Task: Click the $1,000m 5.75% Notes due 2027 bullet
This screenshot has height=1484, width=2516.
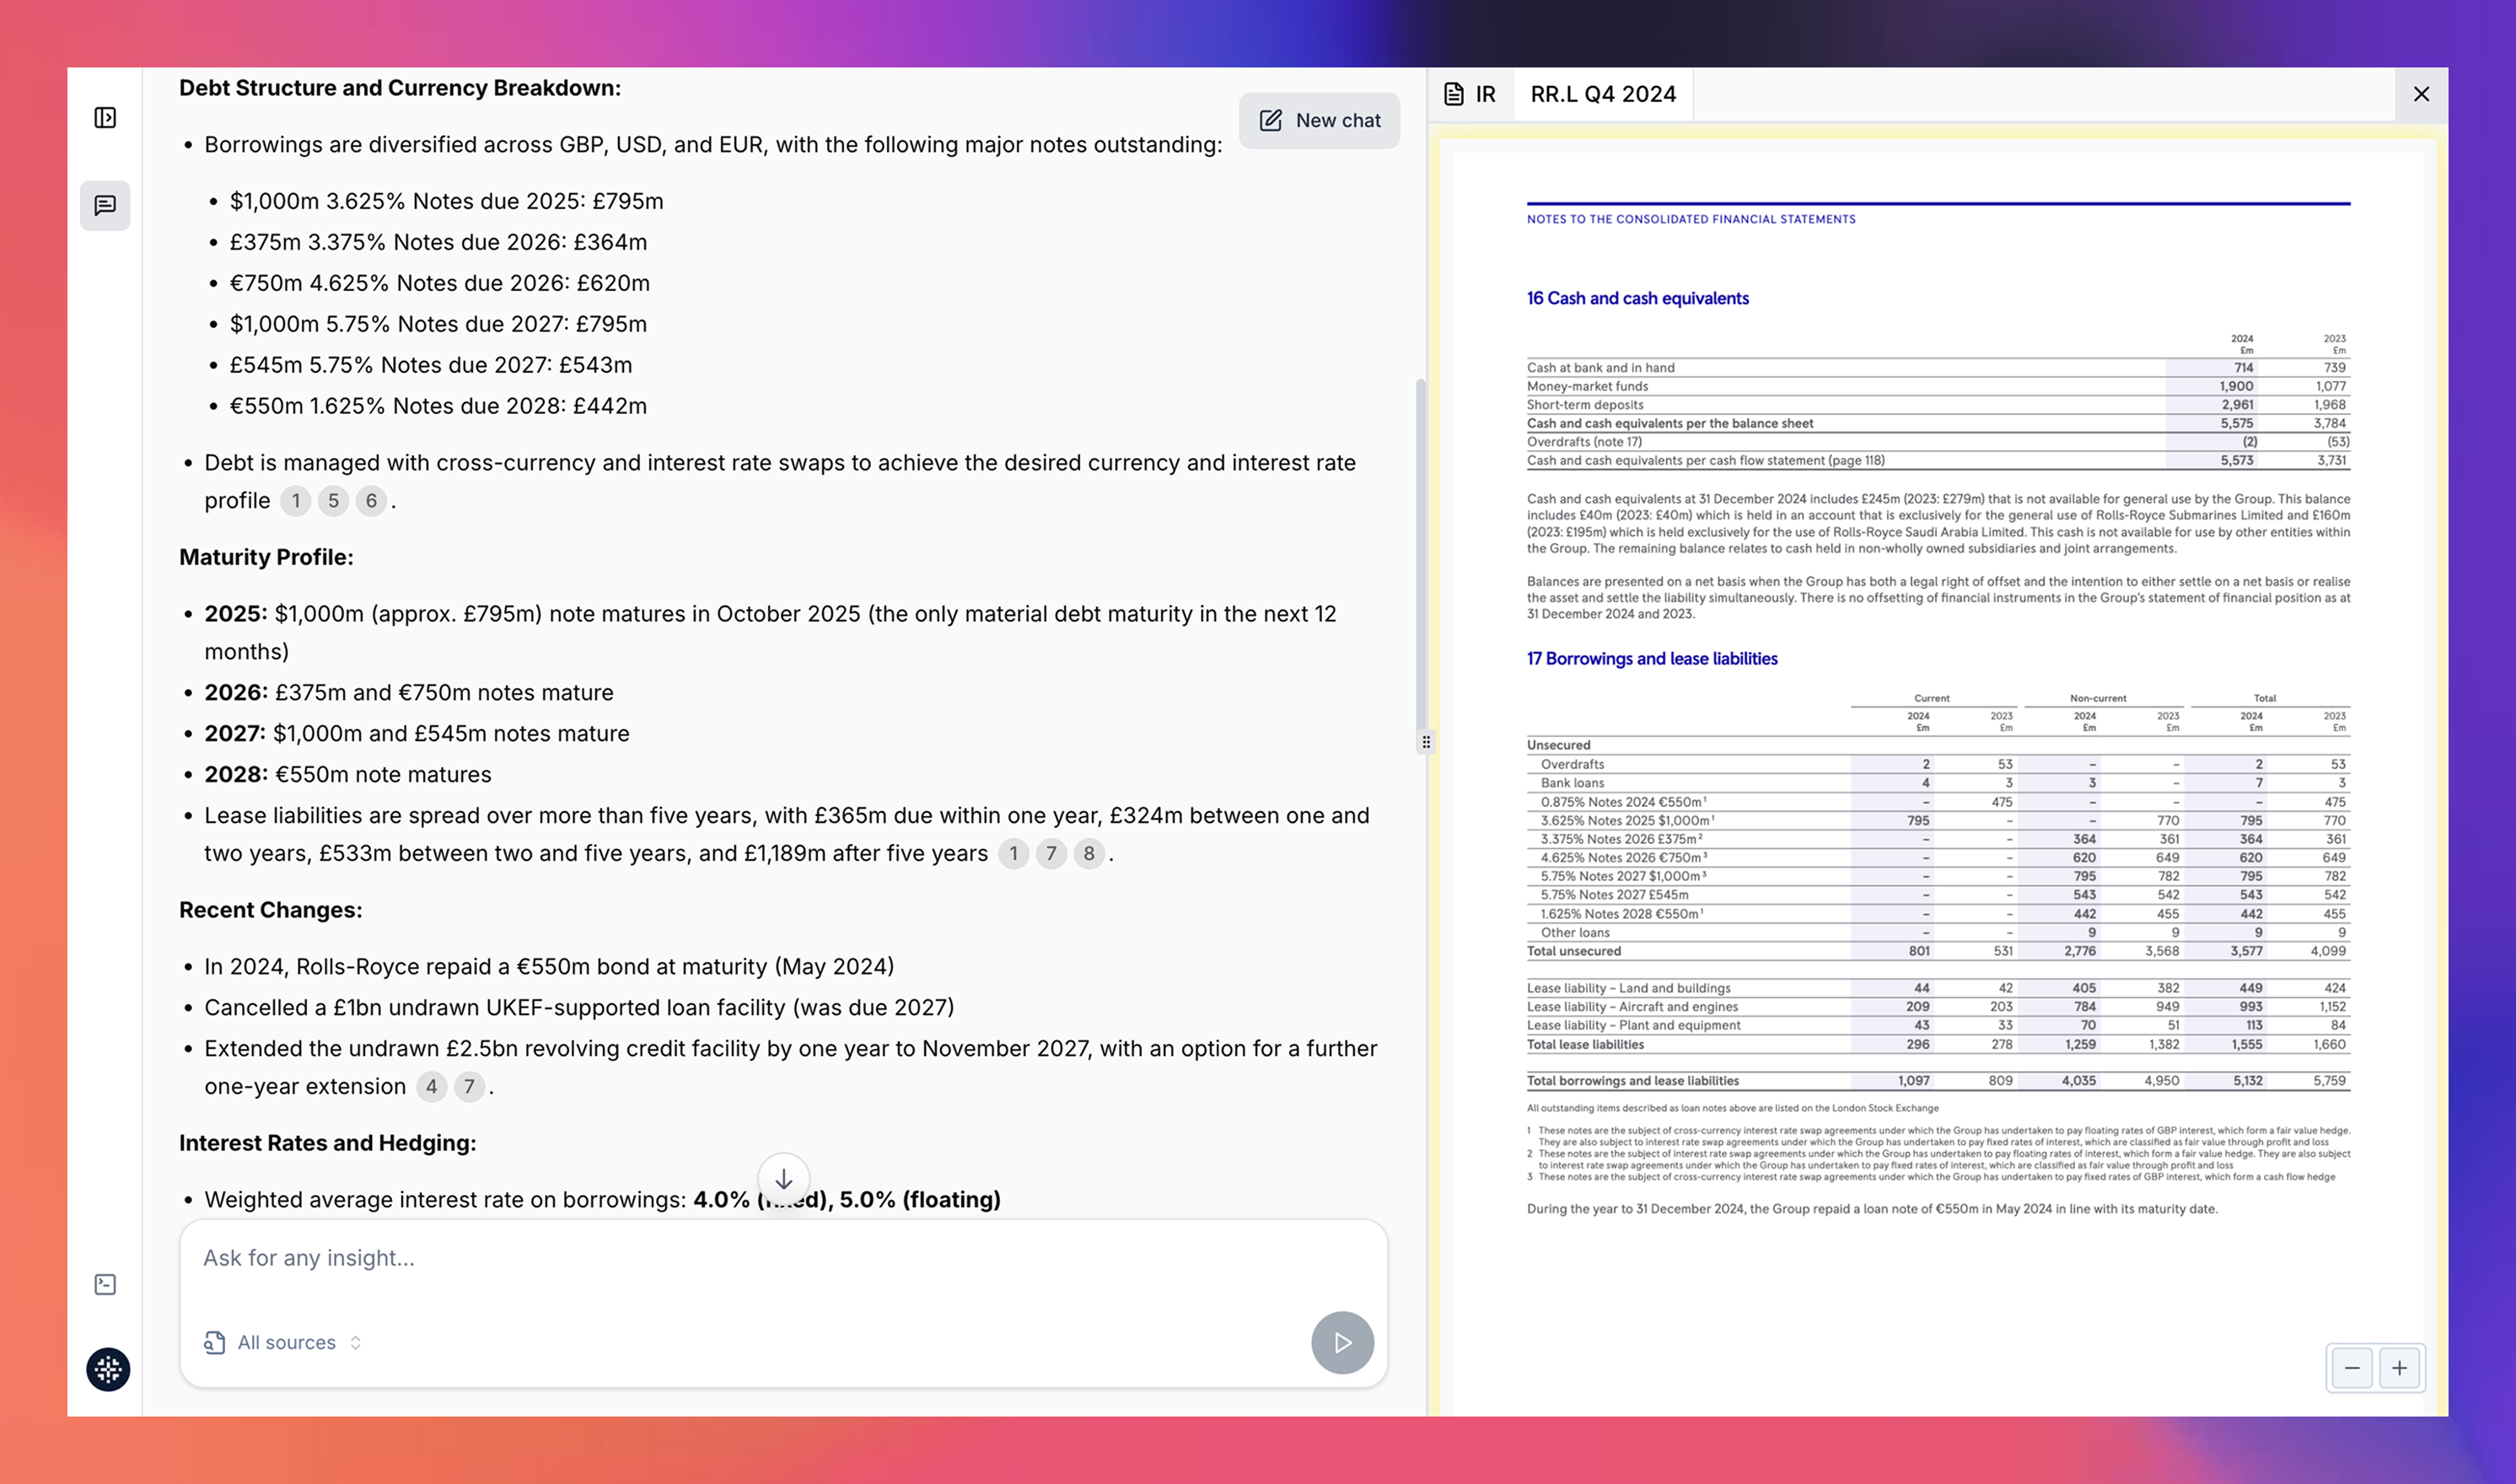Action: pos(439,324)
